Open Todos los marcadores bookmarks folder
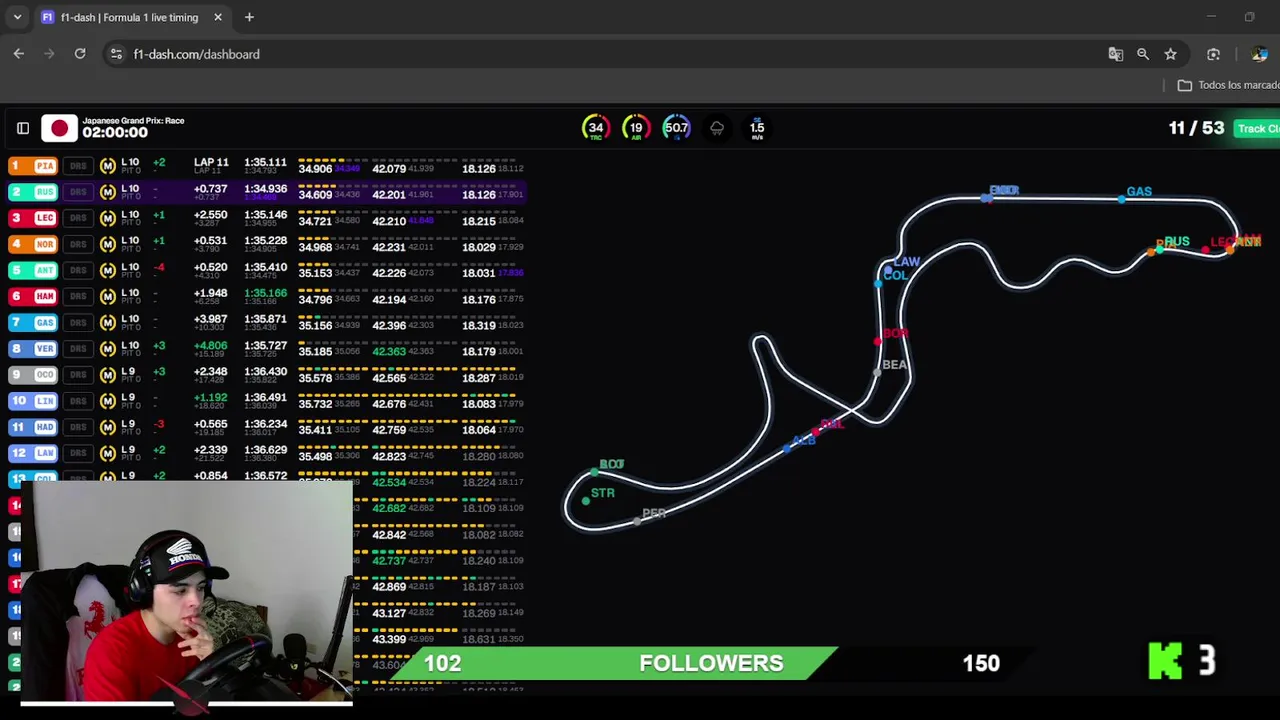 tap(1228, 85)
